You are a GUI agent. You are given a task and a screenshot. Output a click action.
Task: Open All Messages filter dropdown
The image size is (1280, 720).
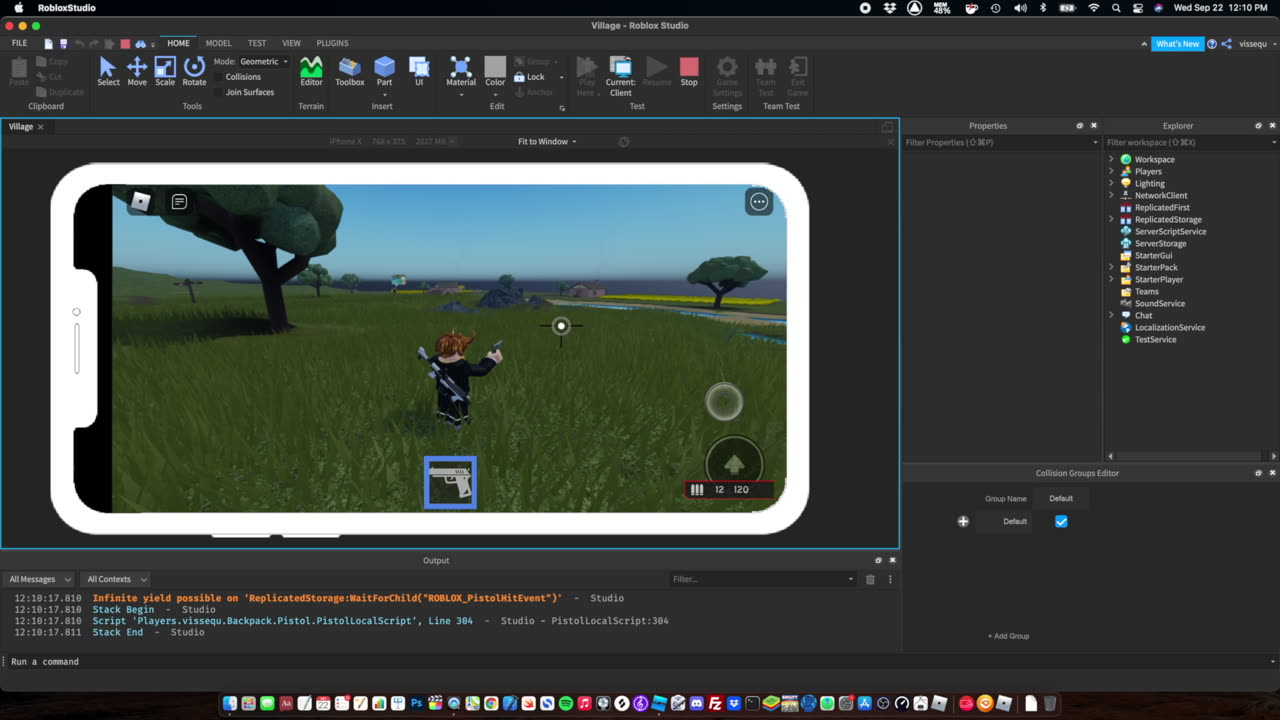(39, 579)
